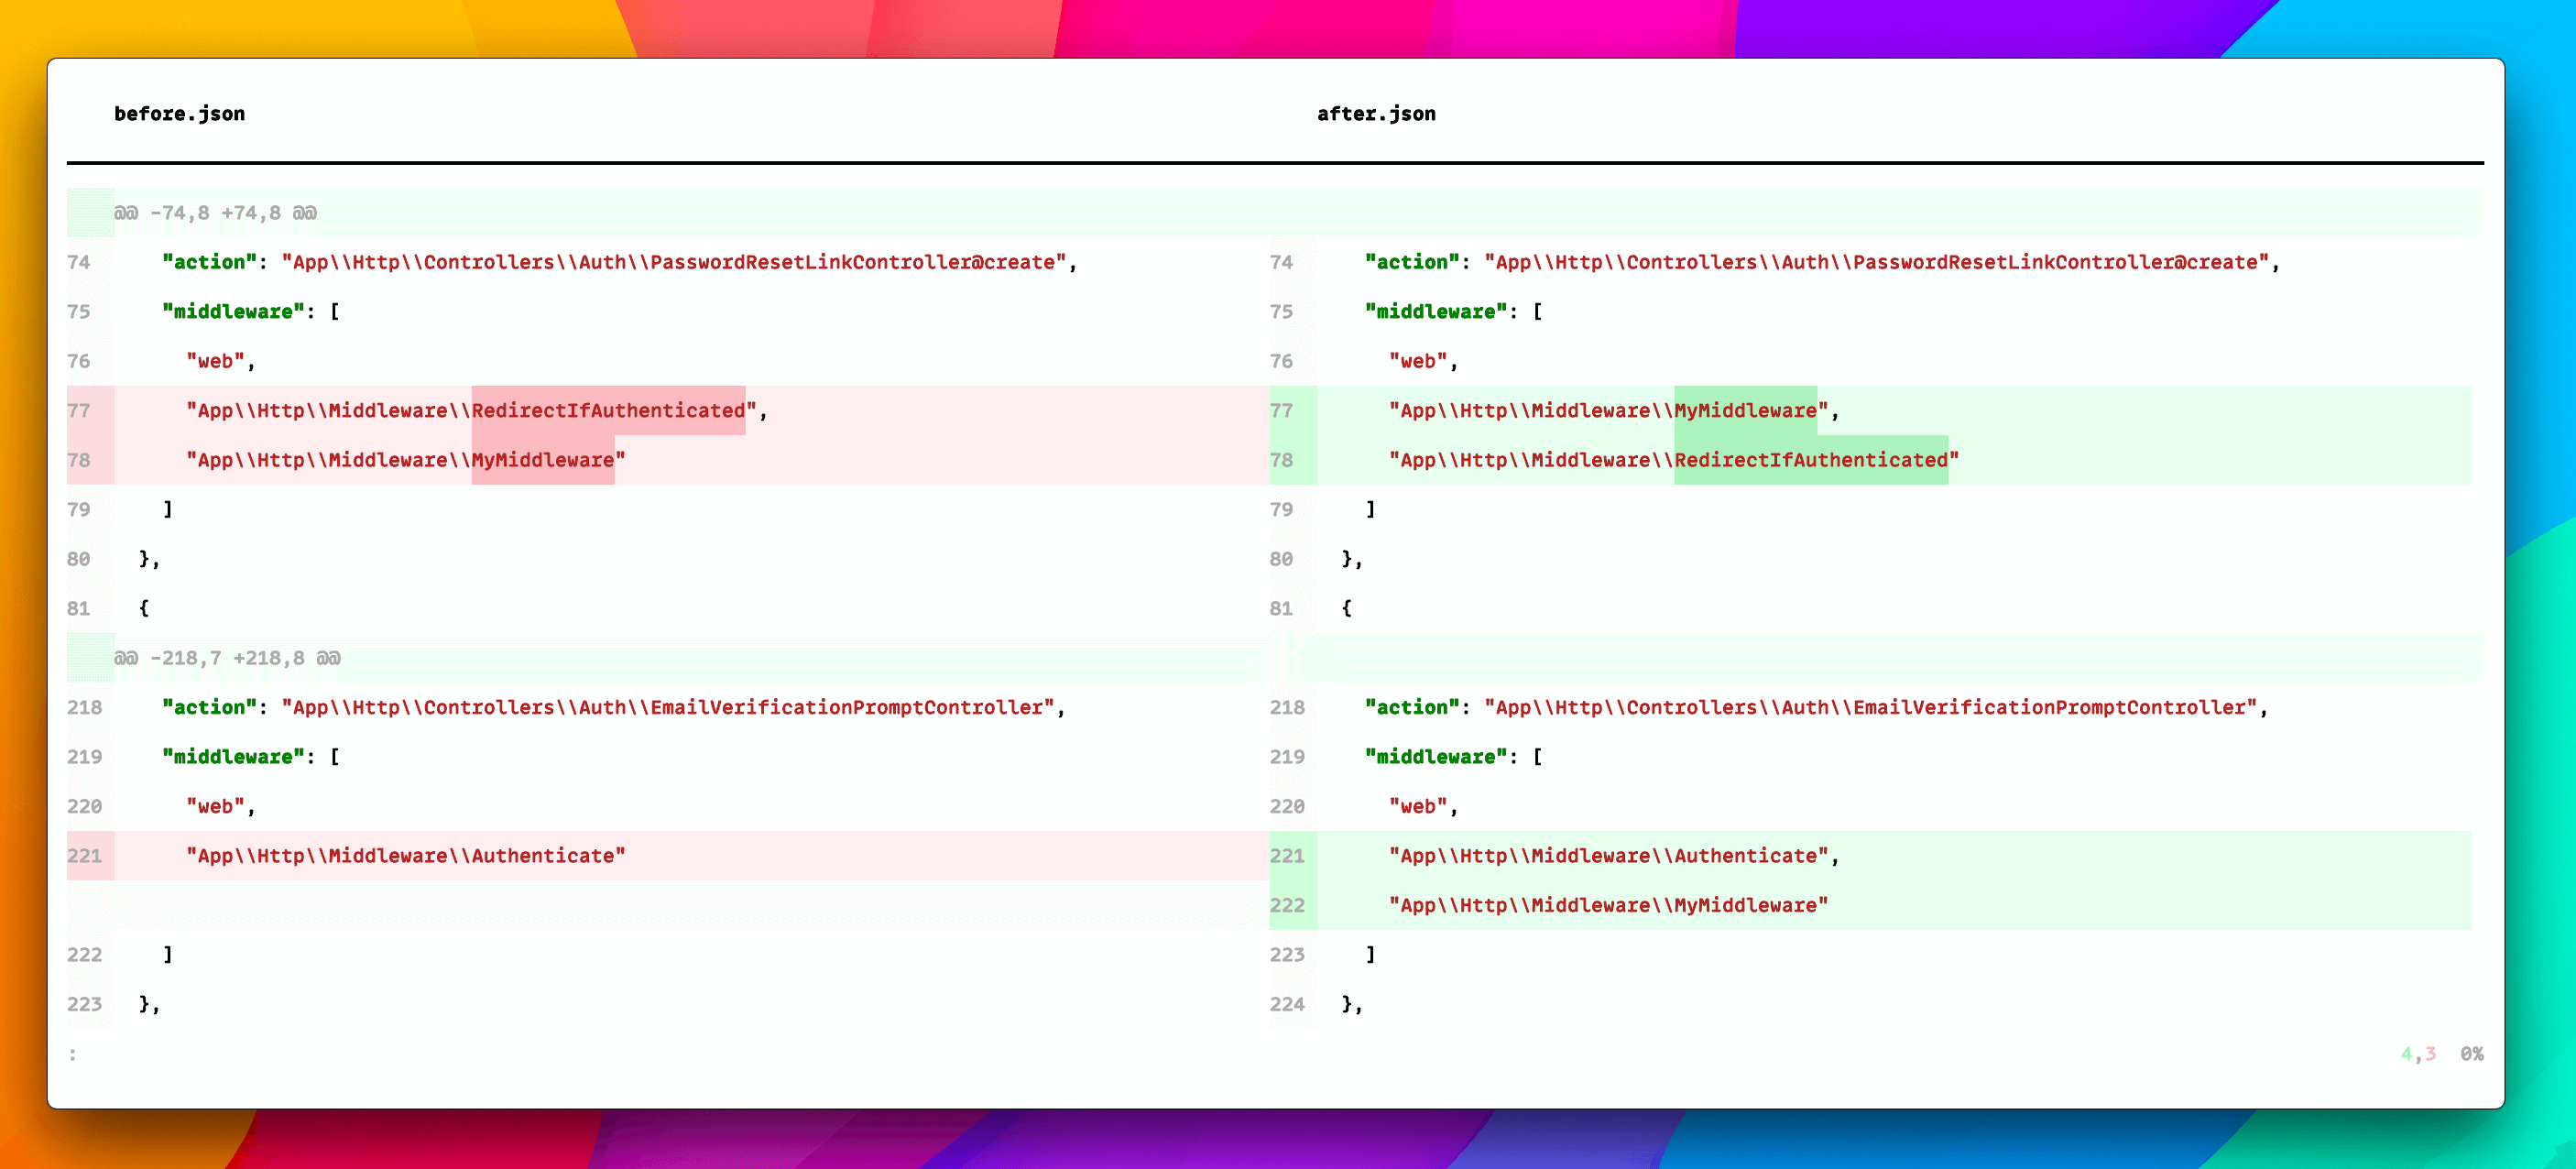Click line number 221 in left pane
This screenshot has height=1169, width=2576.
[x=85, y=856]
